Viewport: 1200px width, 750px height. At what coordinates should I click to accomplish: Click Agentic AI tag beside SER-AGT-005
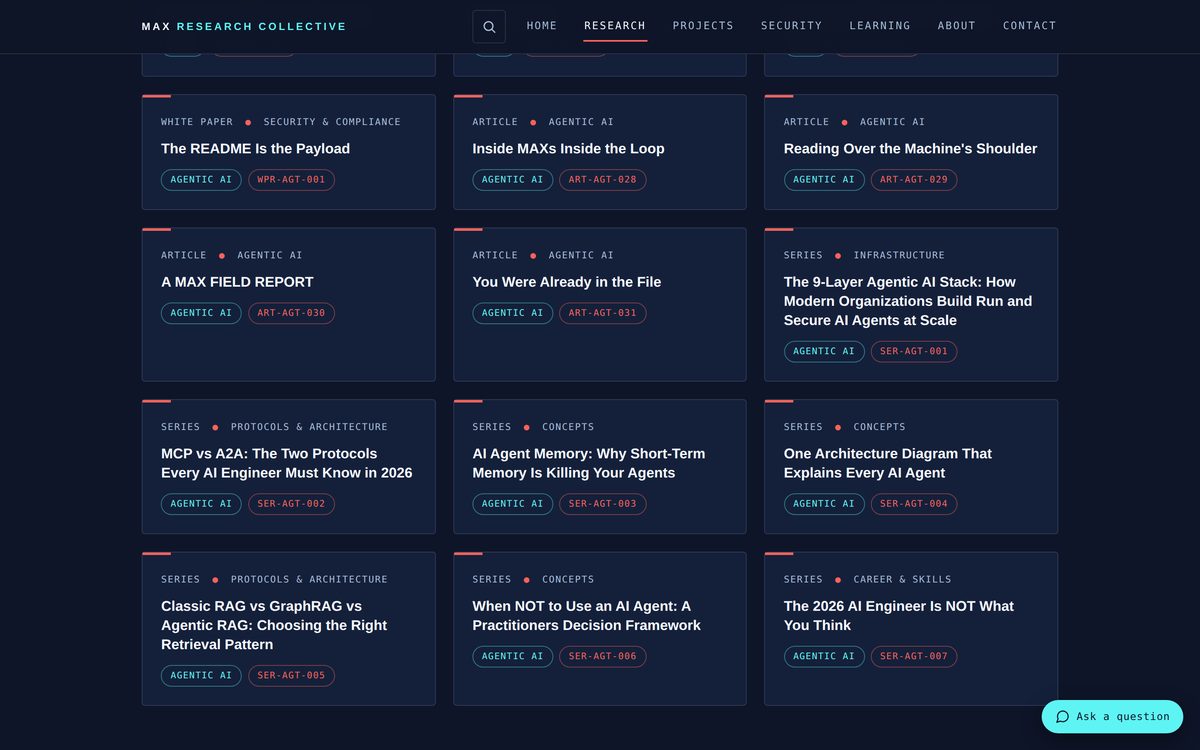coord(201,676)
